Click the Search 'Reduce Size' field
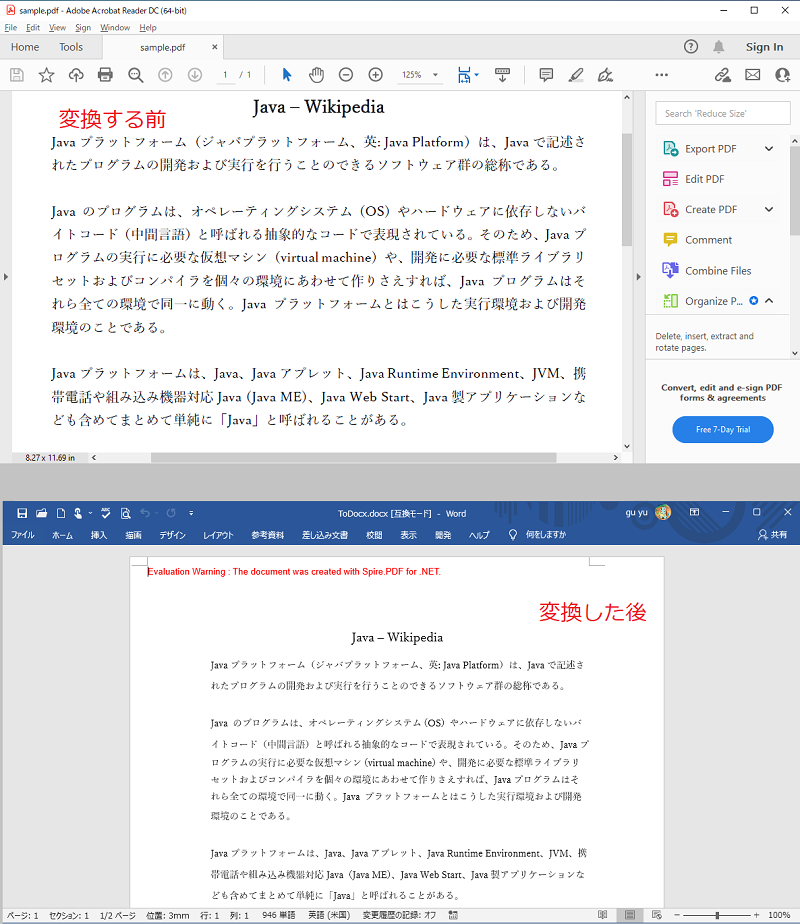The height and width of the screenshot is (924, 800). 723,113
